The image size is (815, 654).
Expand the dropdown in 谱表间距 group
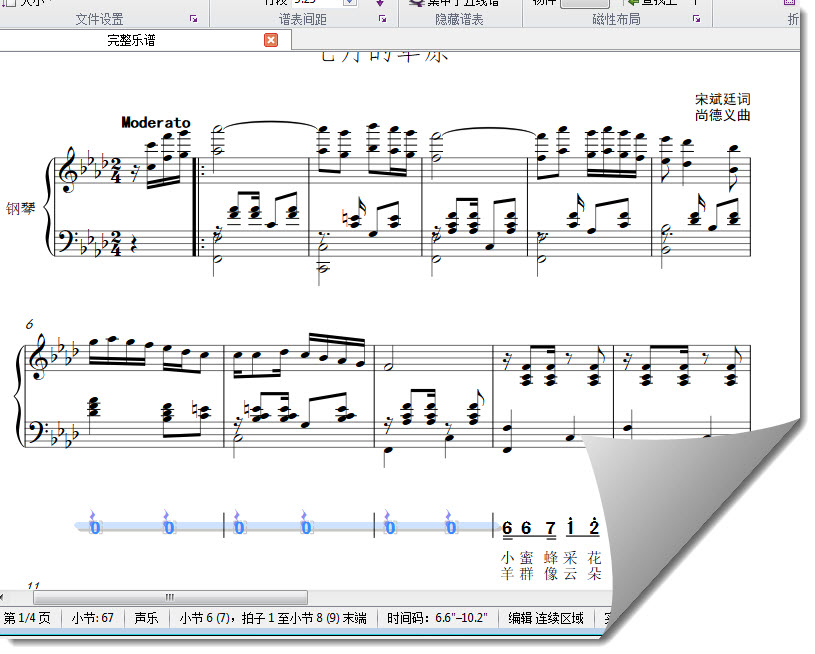pos(349,3)
